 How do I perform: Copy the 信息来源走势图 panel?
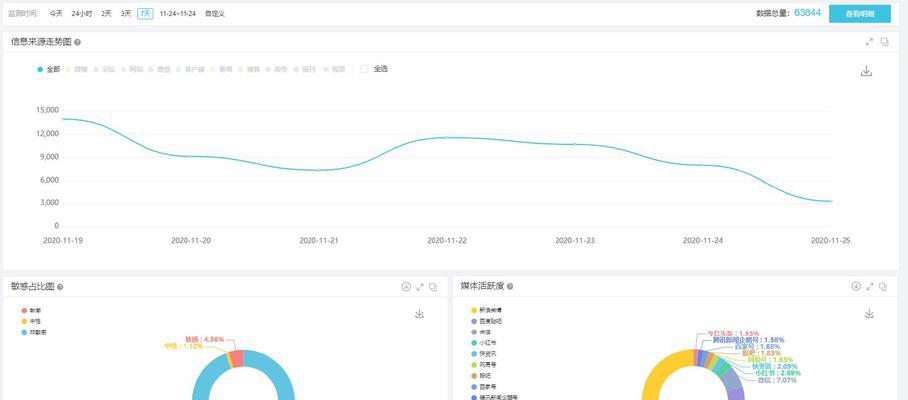884,42
